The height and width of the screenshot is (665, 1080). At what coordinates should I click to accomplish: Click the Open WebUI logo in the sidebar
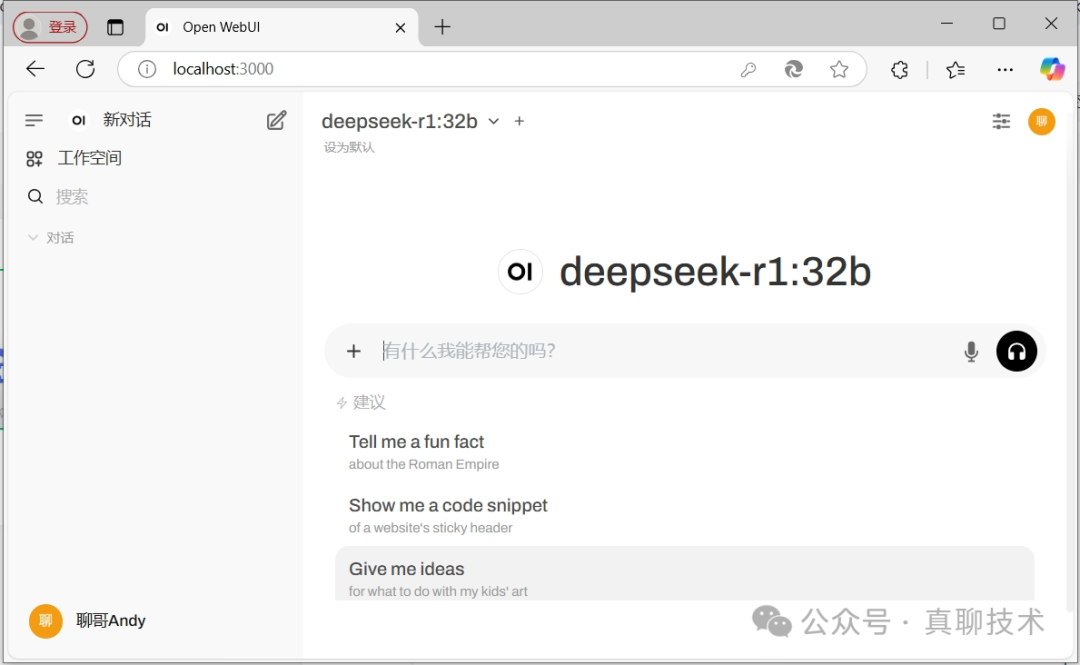click(x=78, y=119)
